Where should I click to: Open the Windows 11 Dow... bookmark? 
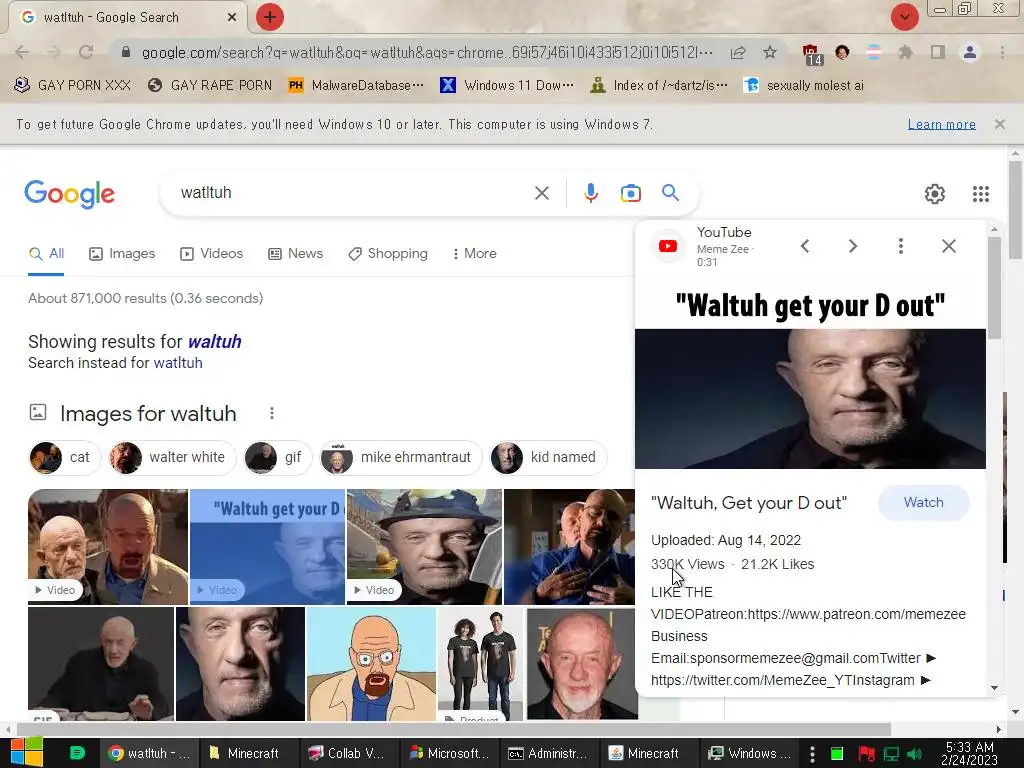(507, 86)
